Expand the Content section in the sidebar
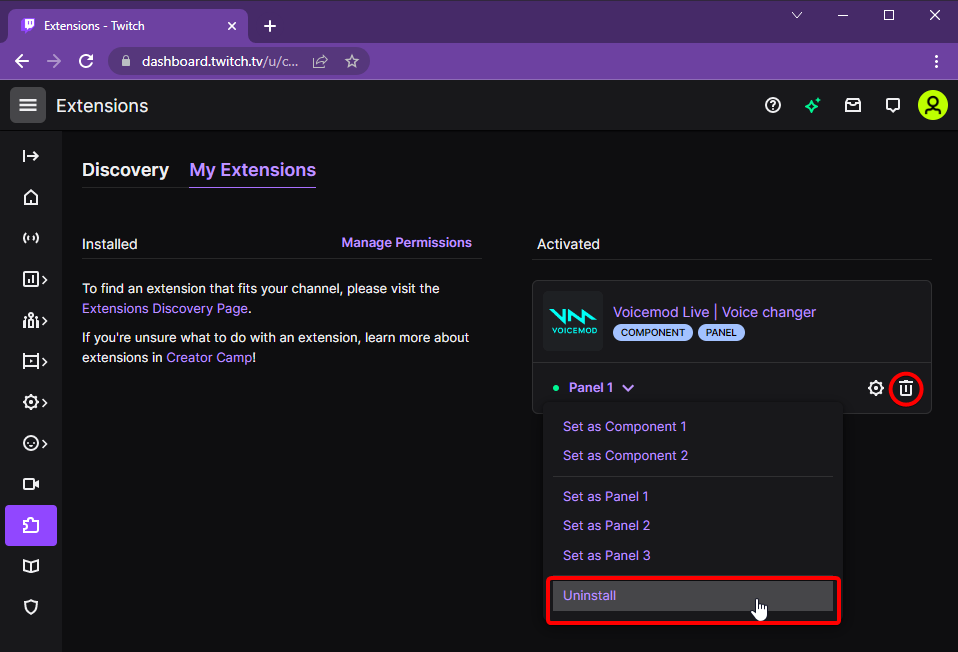Viewport: 958px width, 652px height. pyautogui.click(x=35, y=361)
